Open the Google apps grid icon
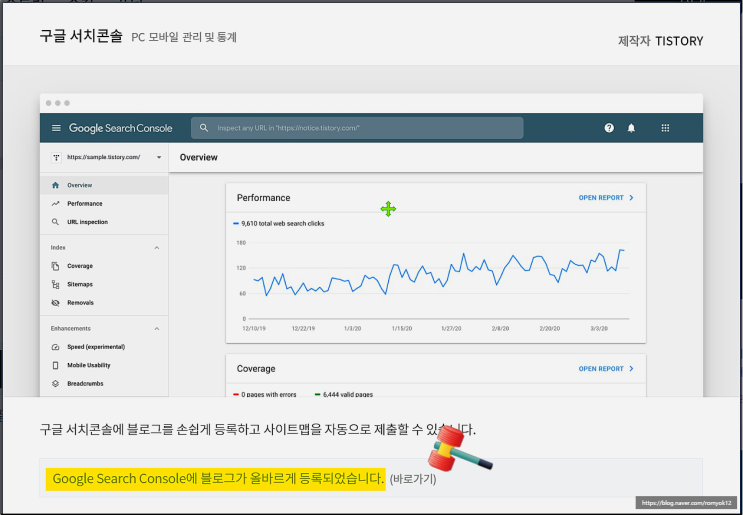The height and width of the screenshot is (515, 743). point(665,128)
